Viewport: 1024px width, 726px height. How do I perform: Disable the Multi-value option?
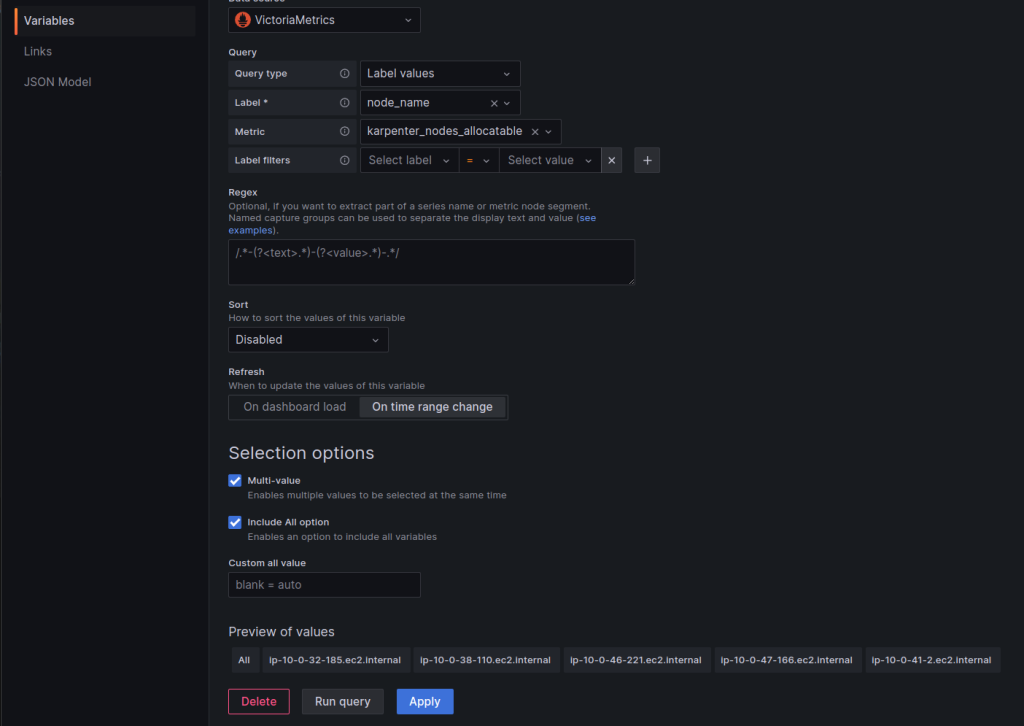[x=234, y=481]
